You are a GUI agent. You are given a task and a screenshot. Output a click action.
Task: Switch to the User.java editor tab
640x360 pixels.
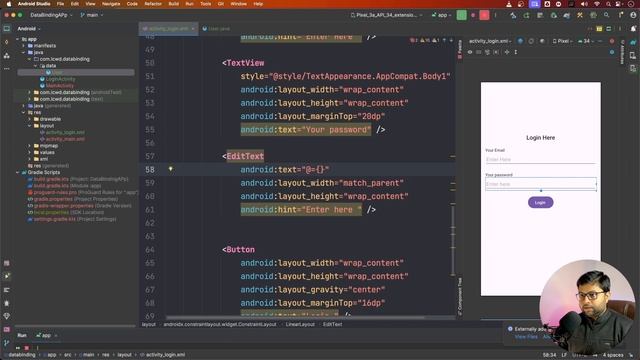[216, 29]
